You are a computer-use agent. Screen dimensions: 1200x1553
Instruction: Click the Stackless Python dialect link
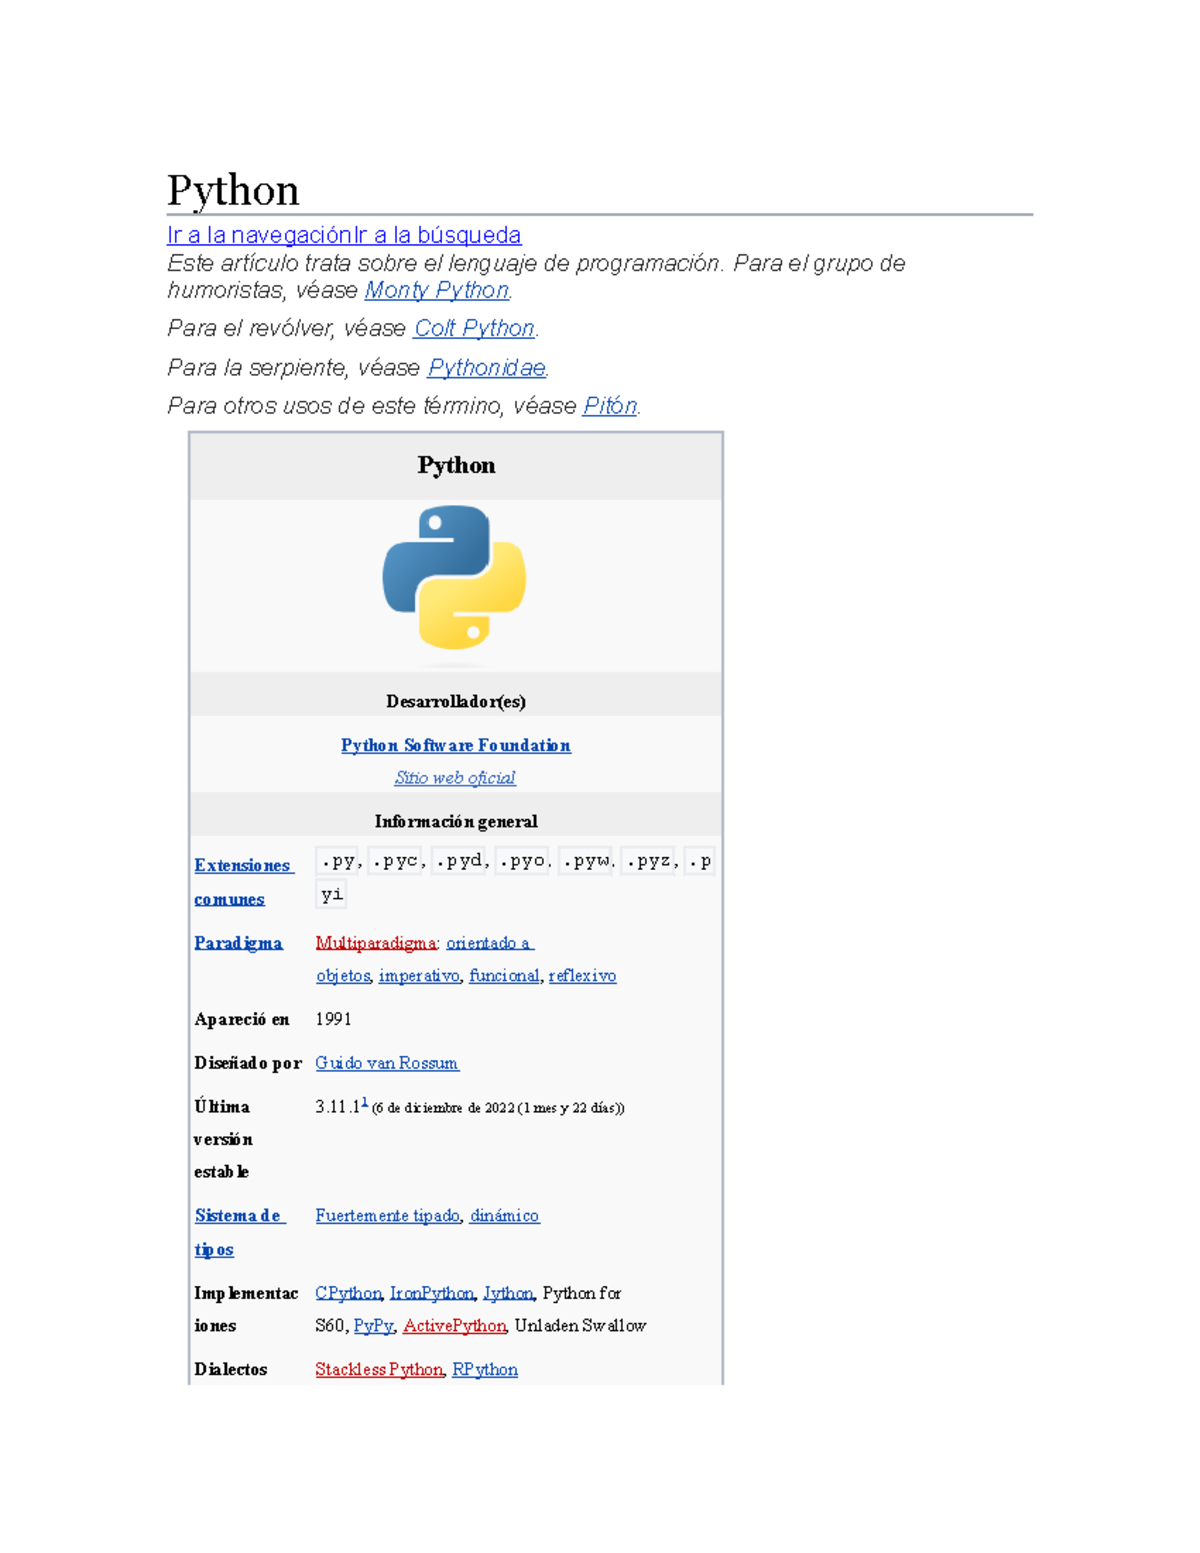coord(379,1369)
